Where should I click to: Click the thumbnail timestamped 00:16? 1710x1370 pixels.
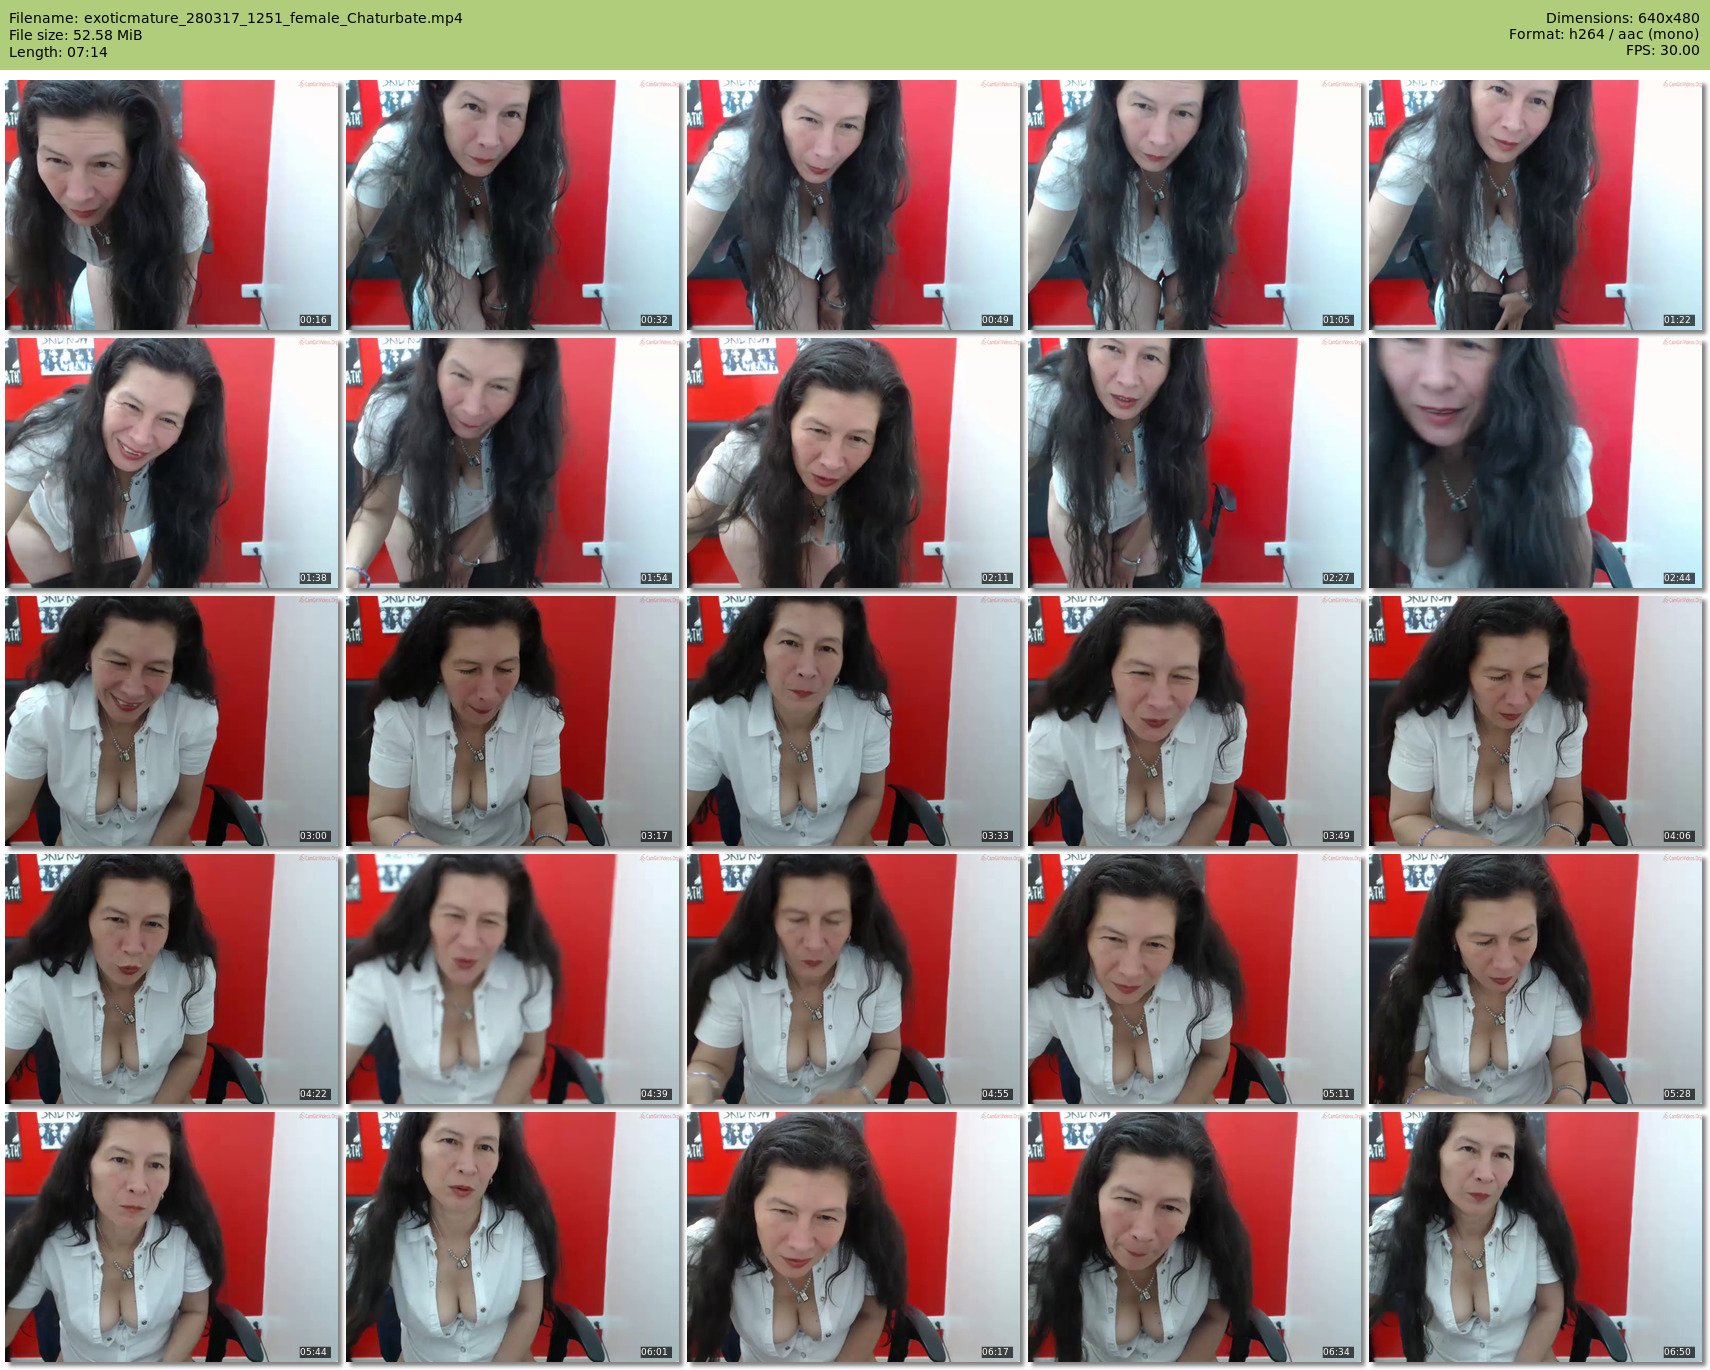pyautogui.click(x=172, y=205)
